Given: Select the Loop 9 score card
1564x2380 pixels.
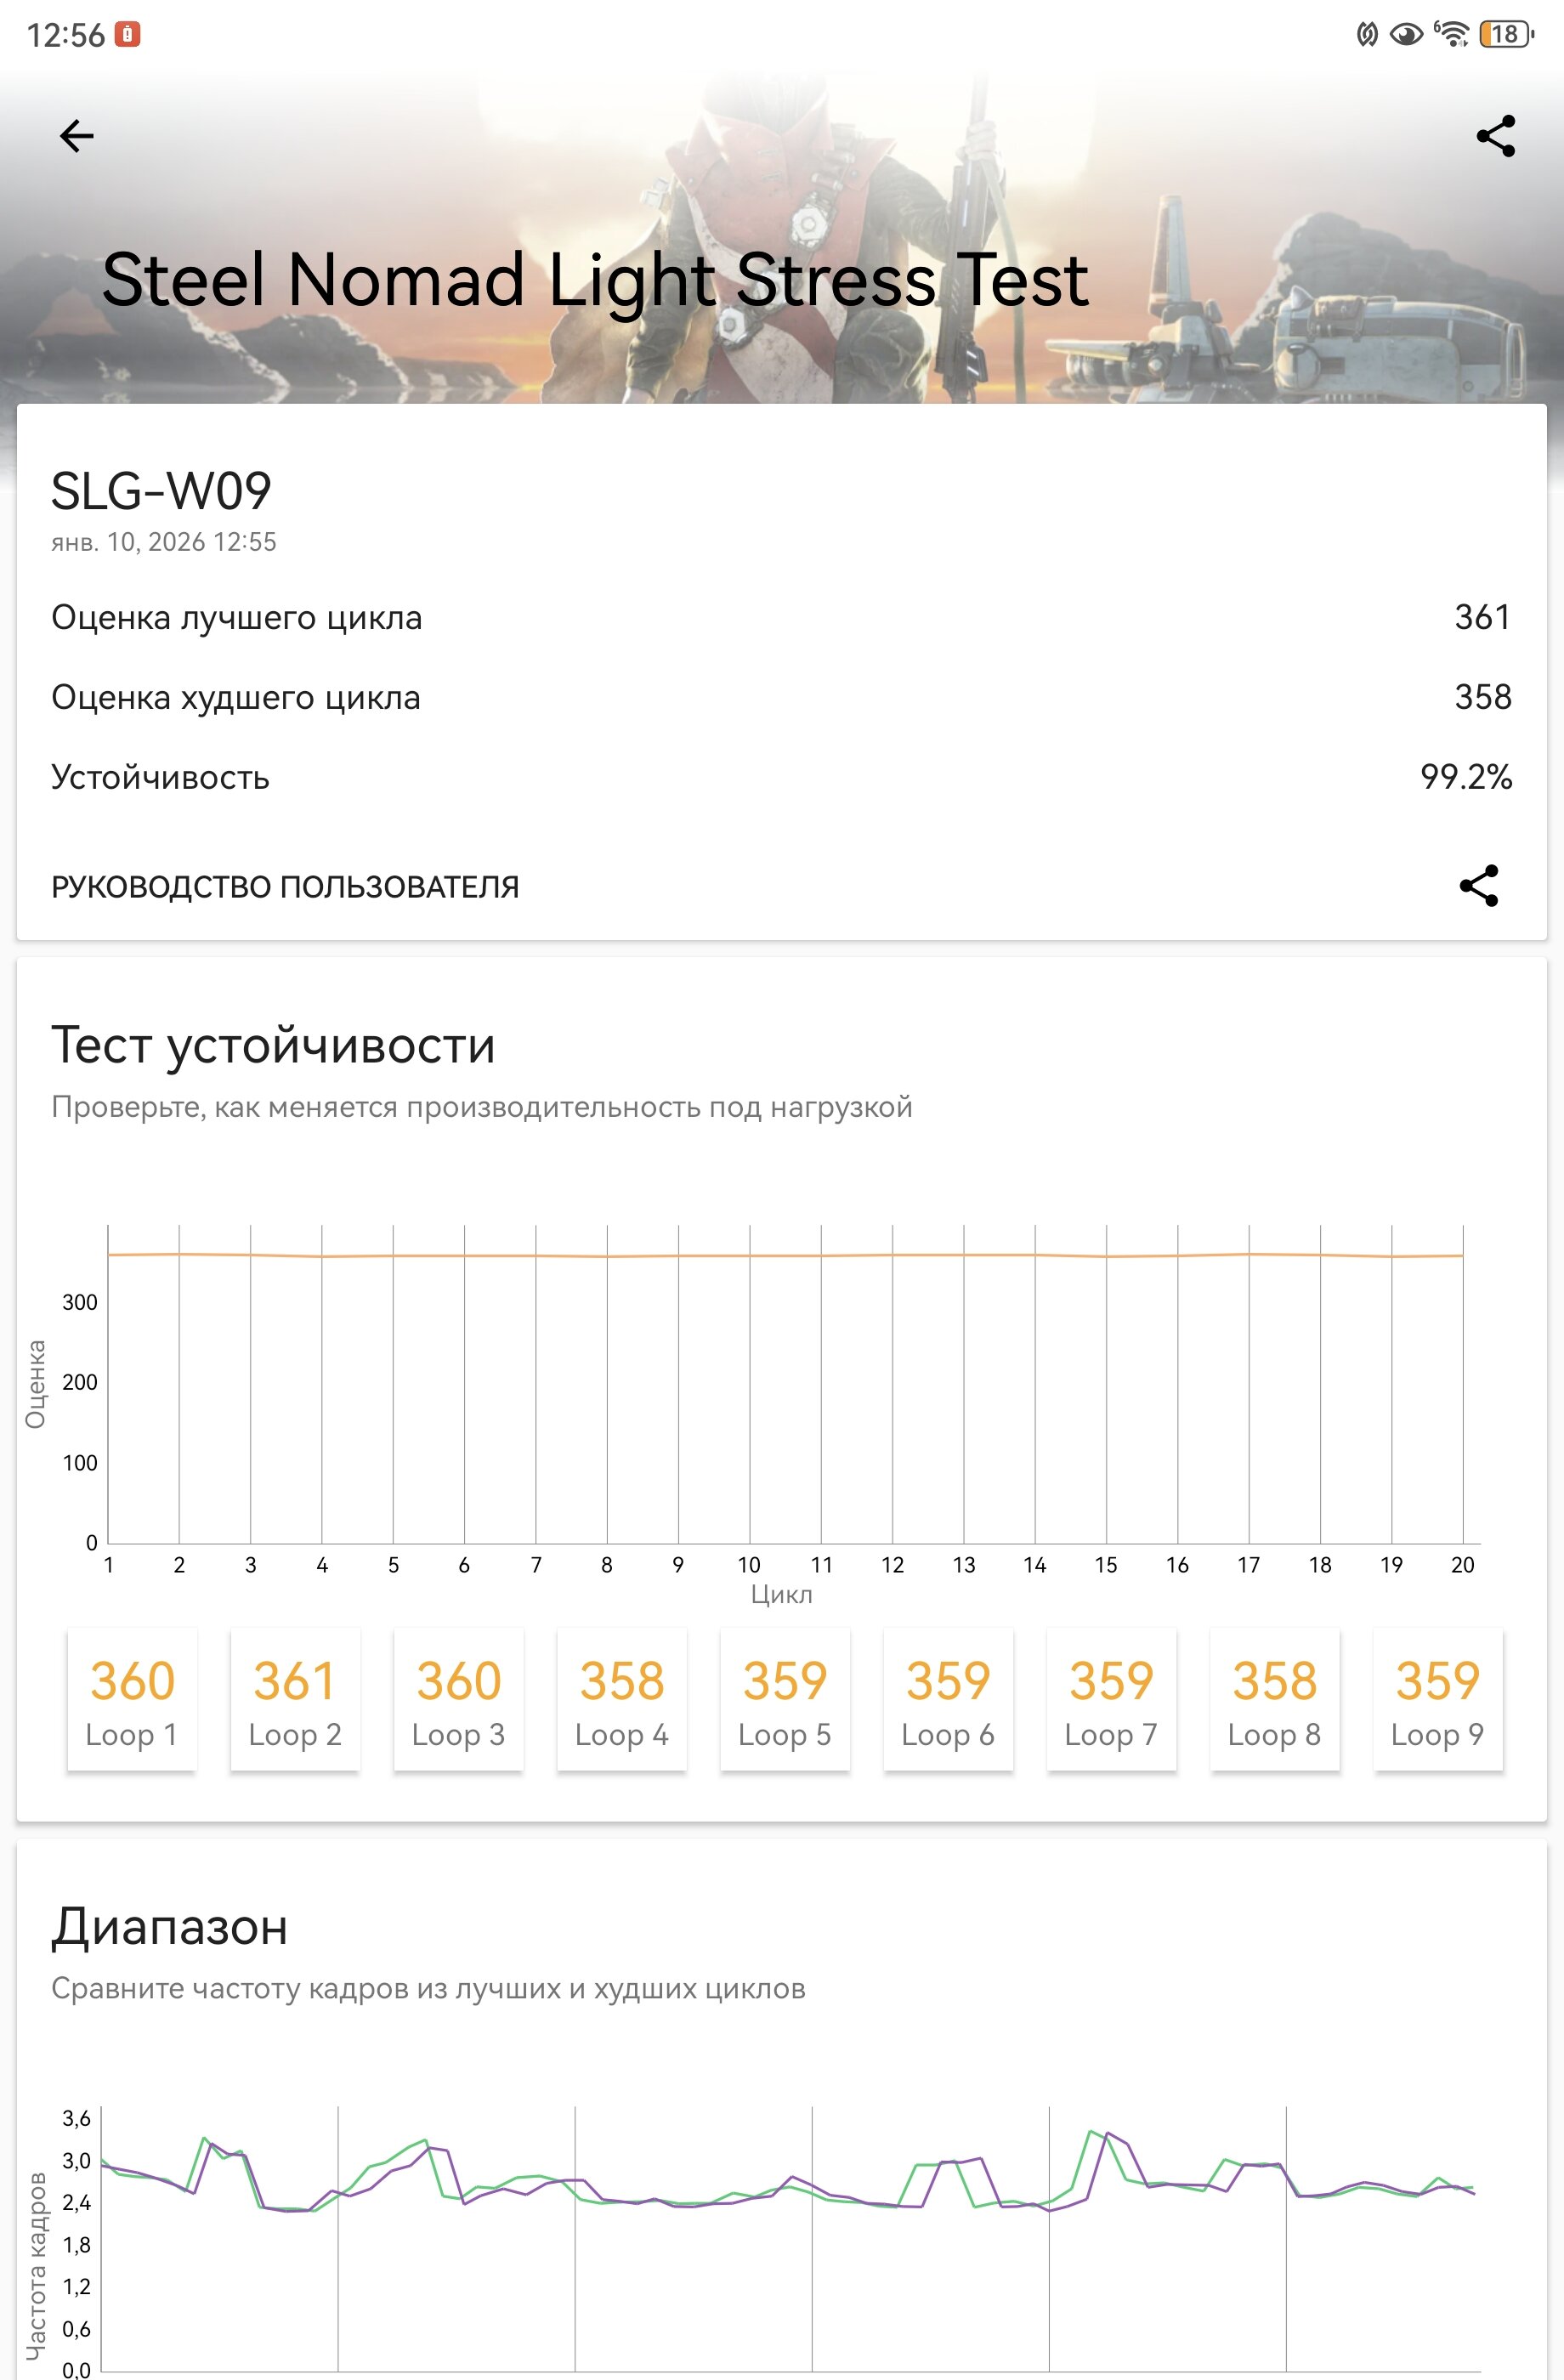Looking at the screenshot, I should pyautogui.click(x=1437, y=1699).
